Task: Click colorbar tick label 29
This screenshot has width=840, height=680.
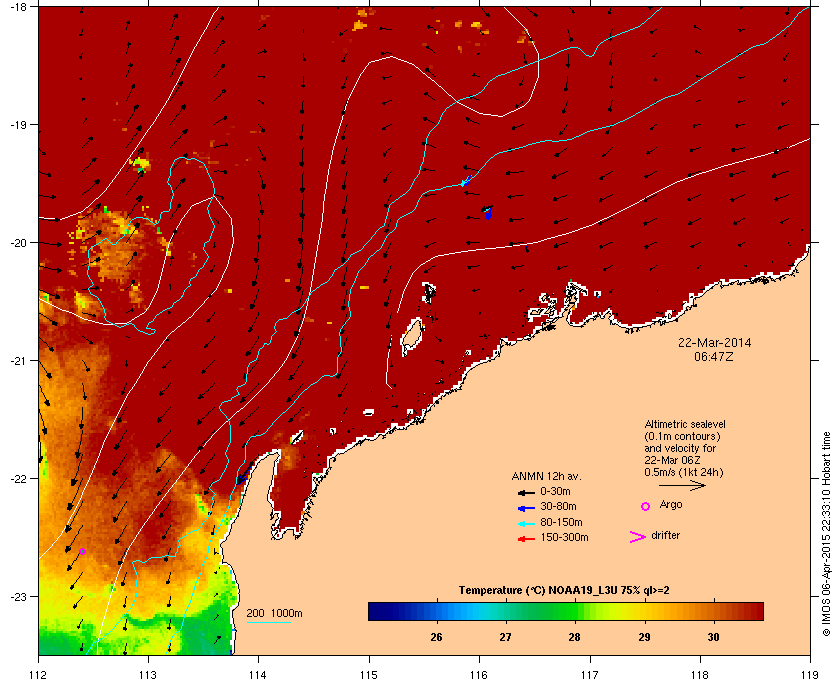Action: (x=644, y=637)
